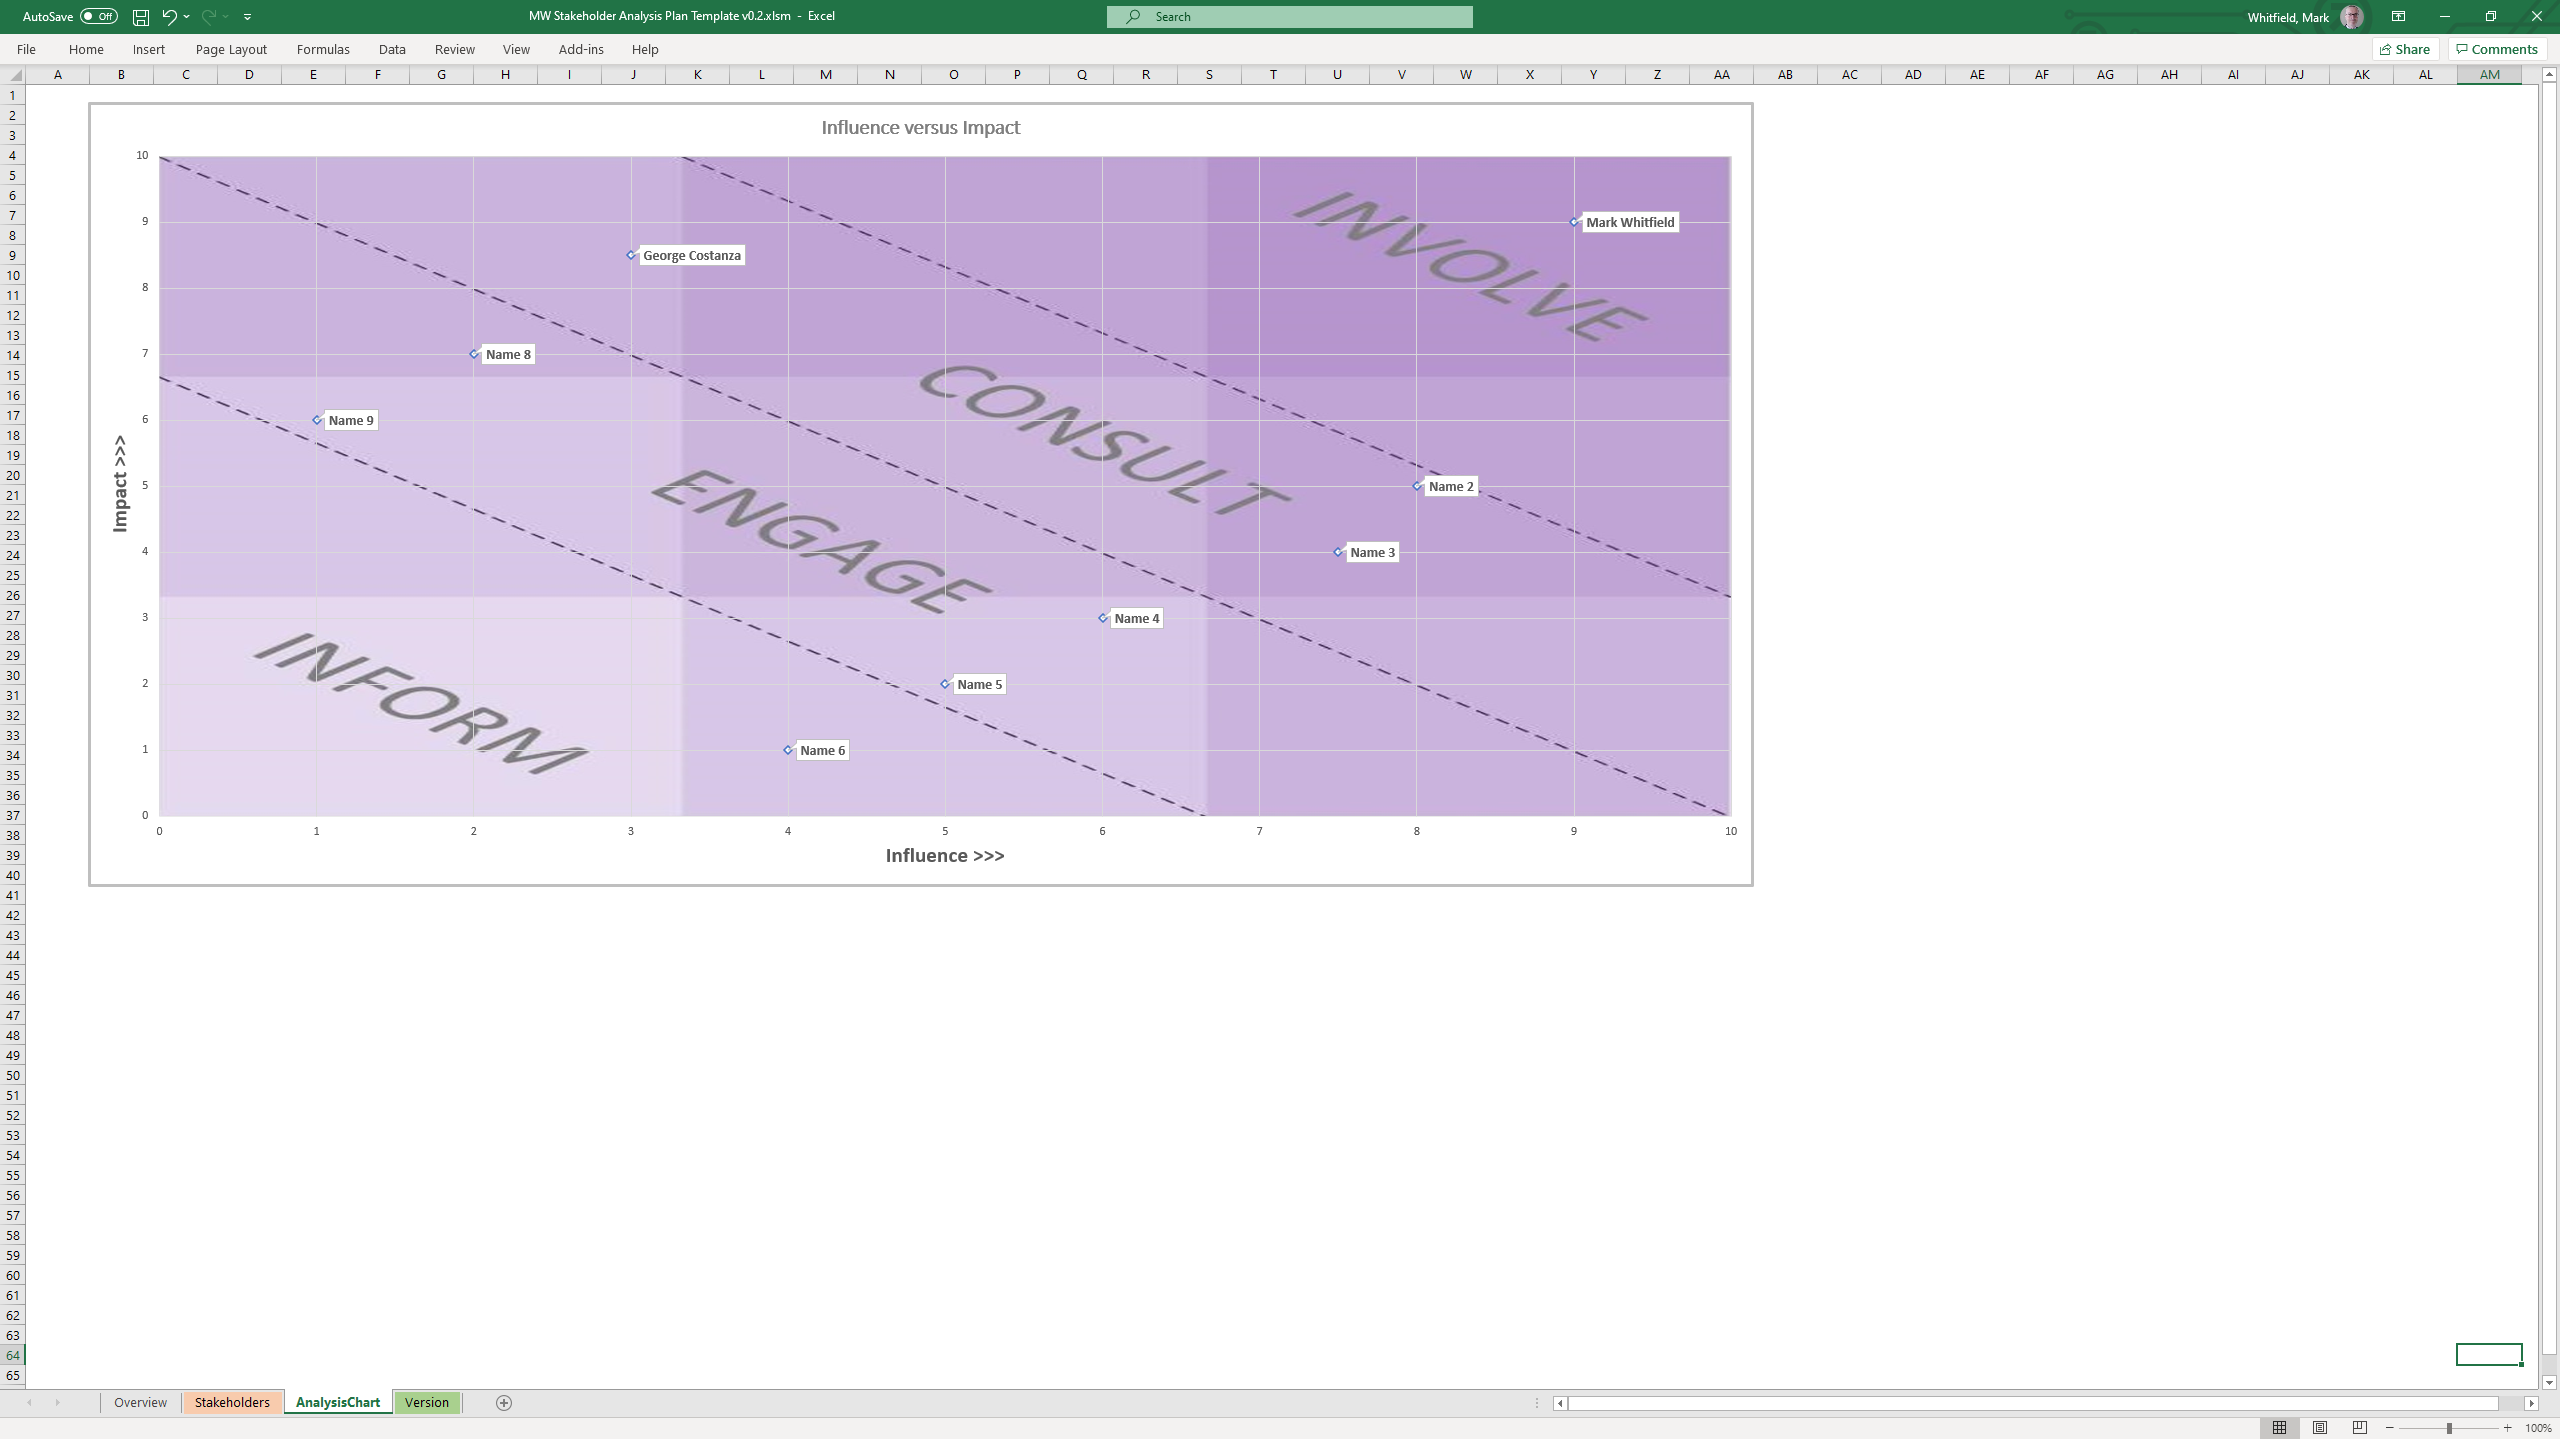Click the Save icon in the title bar
This screenshot has width=2560, height=1440.
(141, 17)
